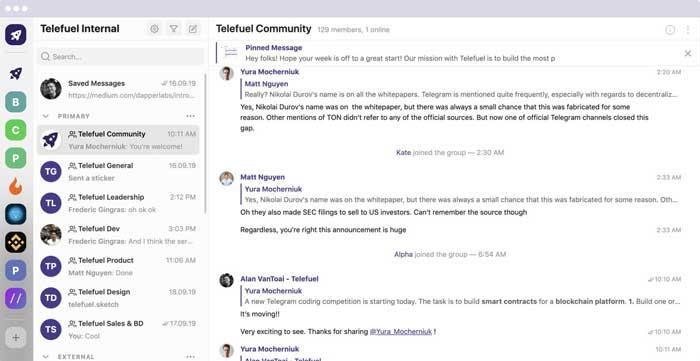Open the Telefuel rocket logo workspace
The image size is (700, 361).
(x=16, y=35)
